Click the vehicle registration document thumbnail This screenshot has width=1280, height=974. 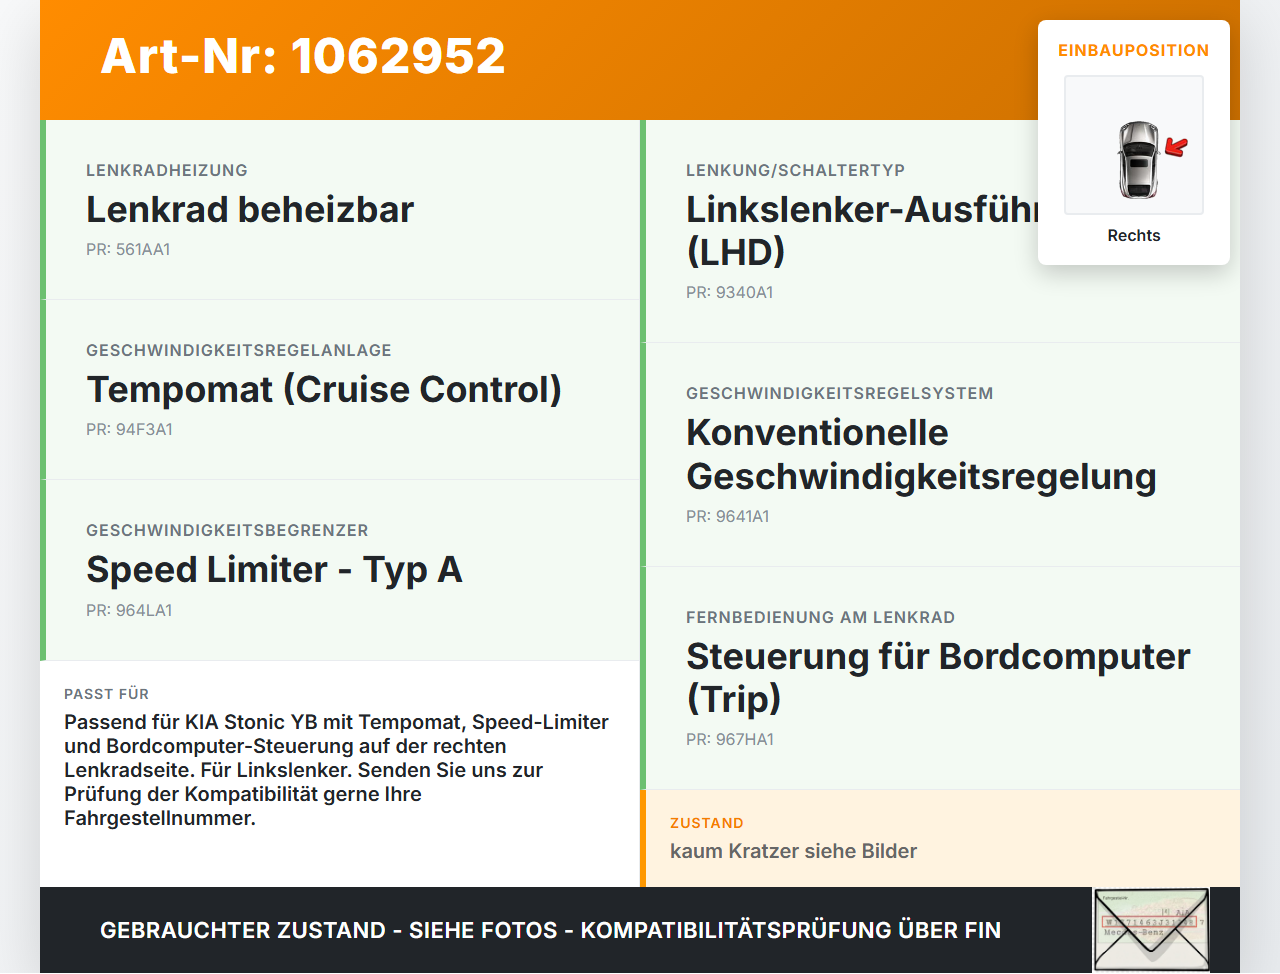pyautogui.click(x=1151, y=930)
